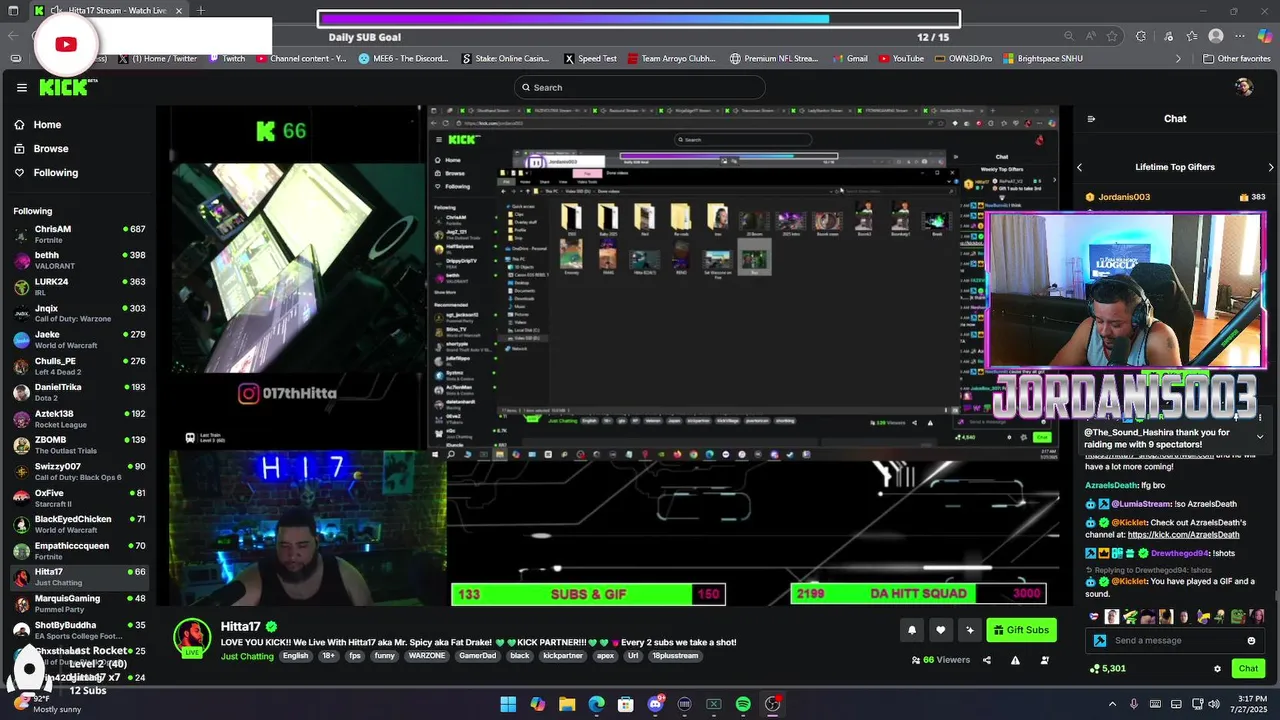Expand the bookmarks bar overflow chevron
This screenshot has height=720, width=1280.
tap(1178, 59)
